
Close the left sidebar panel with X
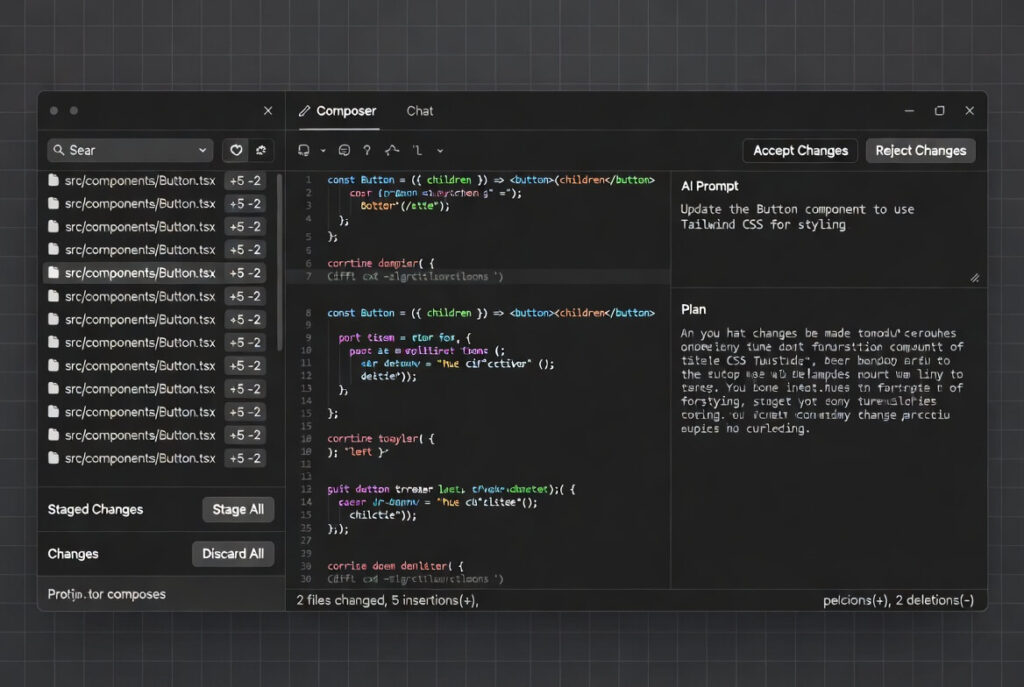tap(268, 110)
